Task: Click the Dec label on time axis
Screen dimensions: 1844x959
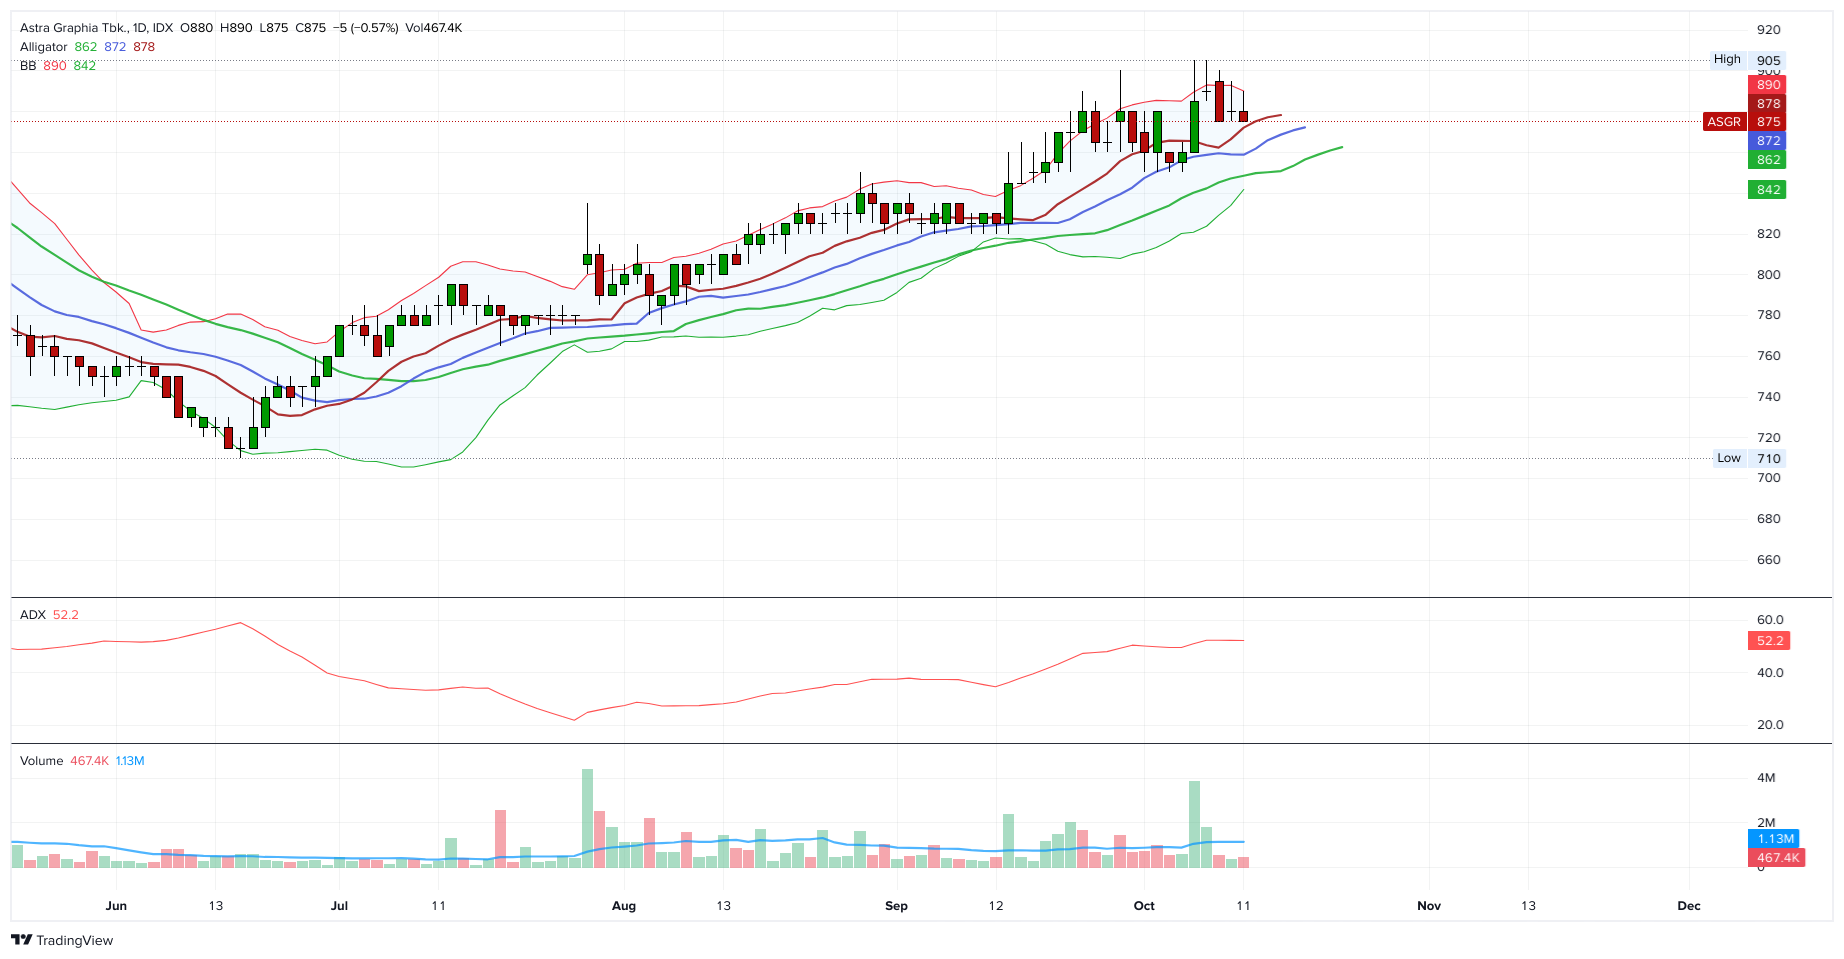Action: pyautogui.click(x=1689, y=906)
